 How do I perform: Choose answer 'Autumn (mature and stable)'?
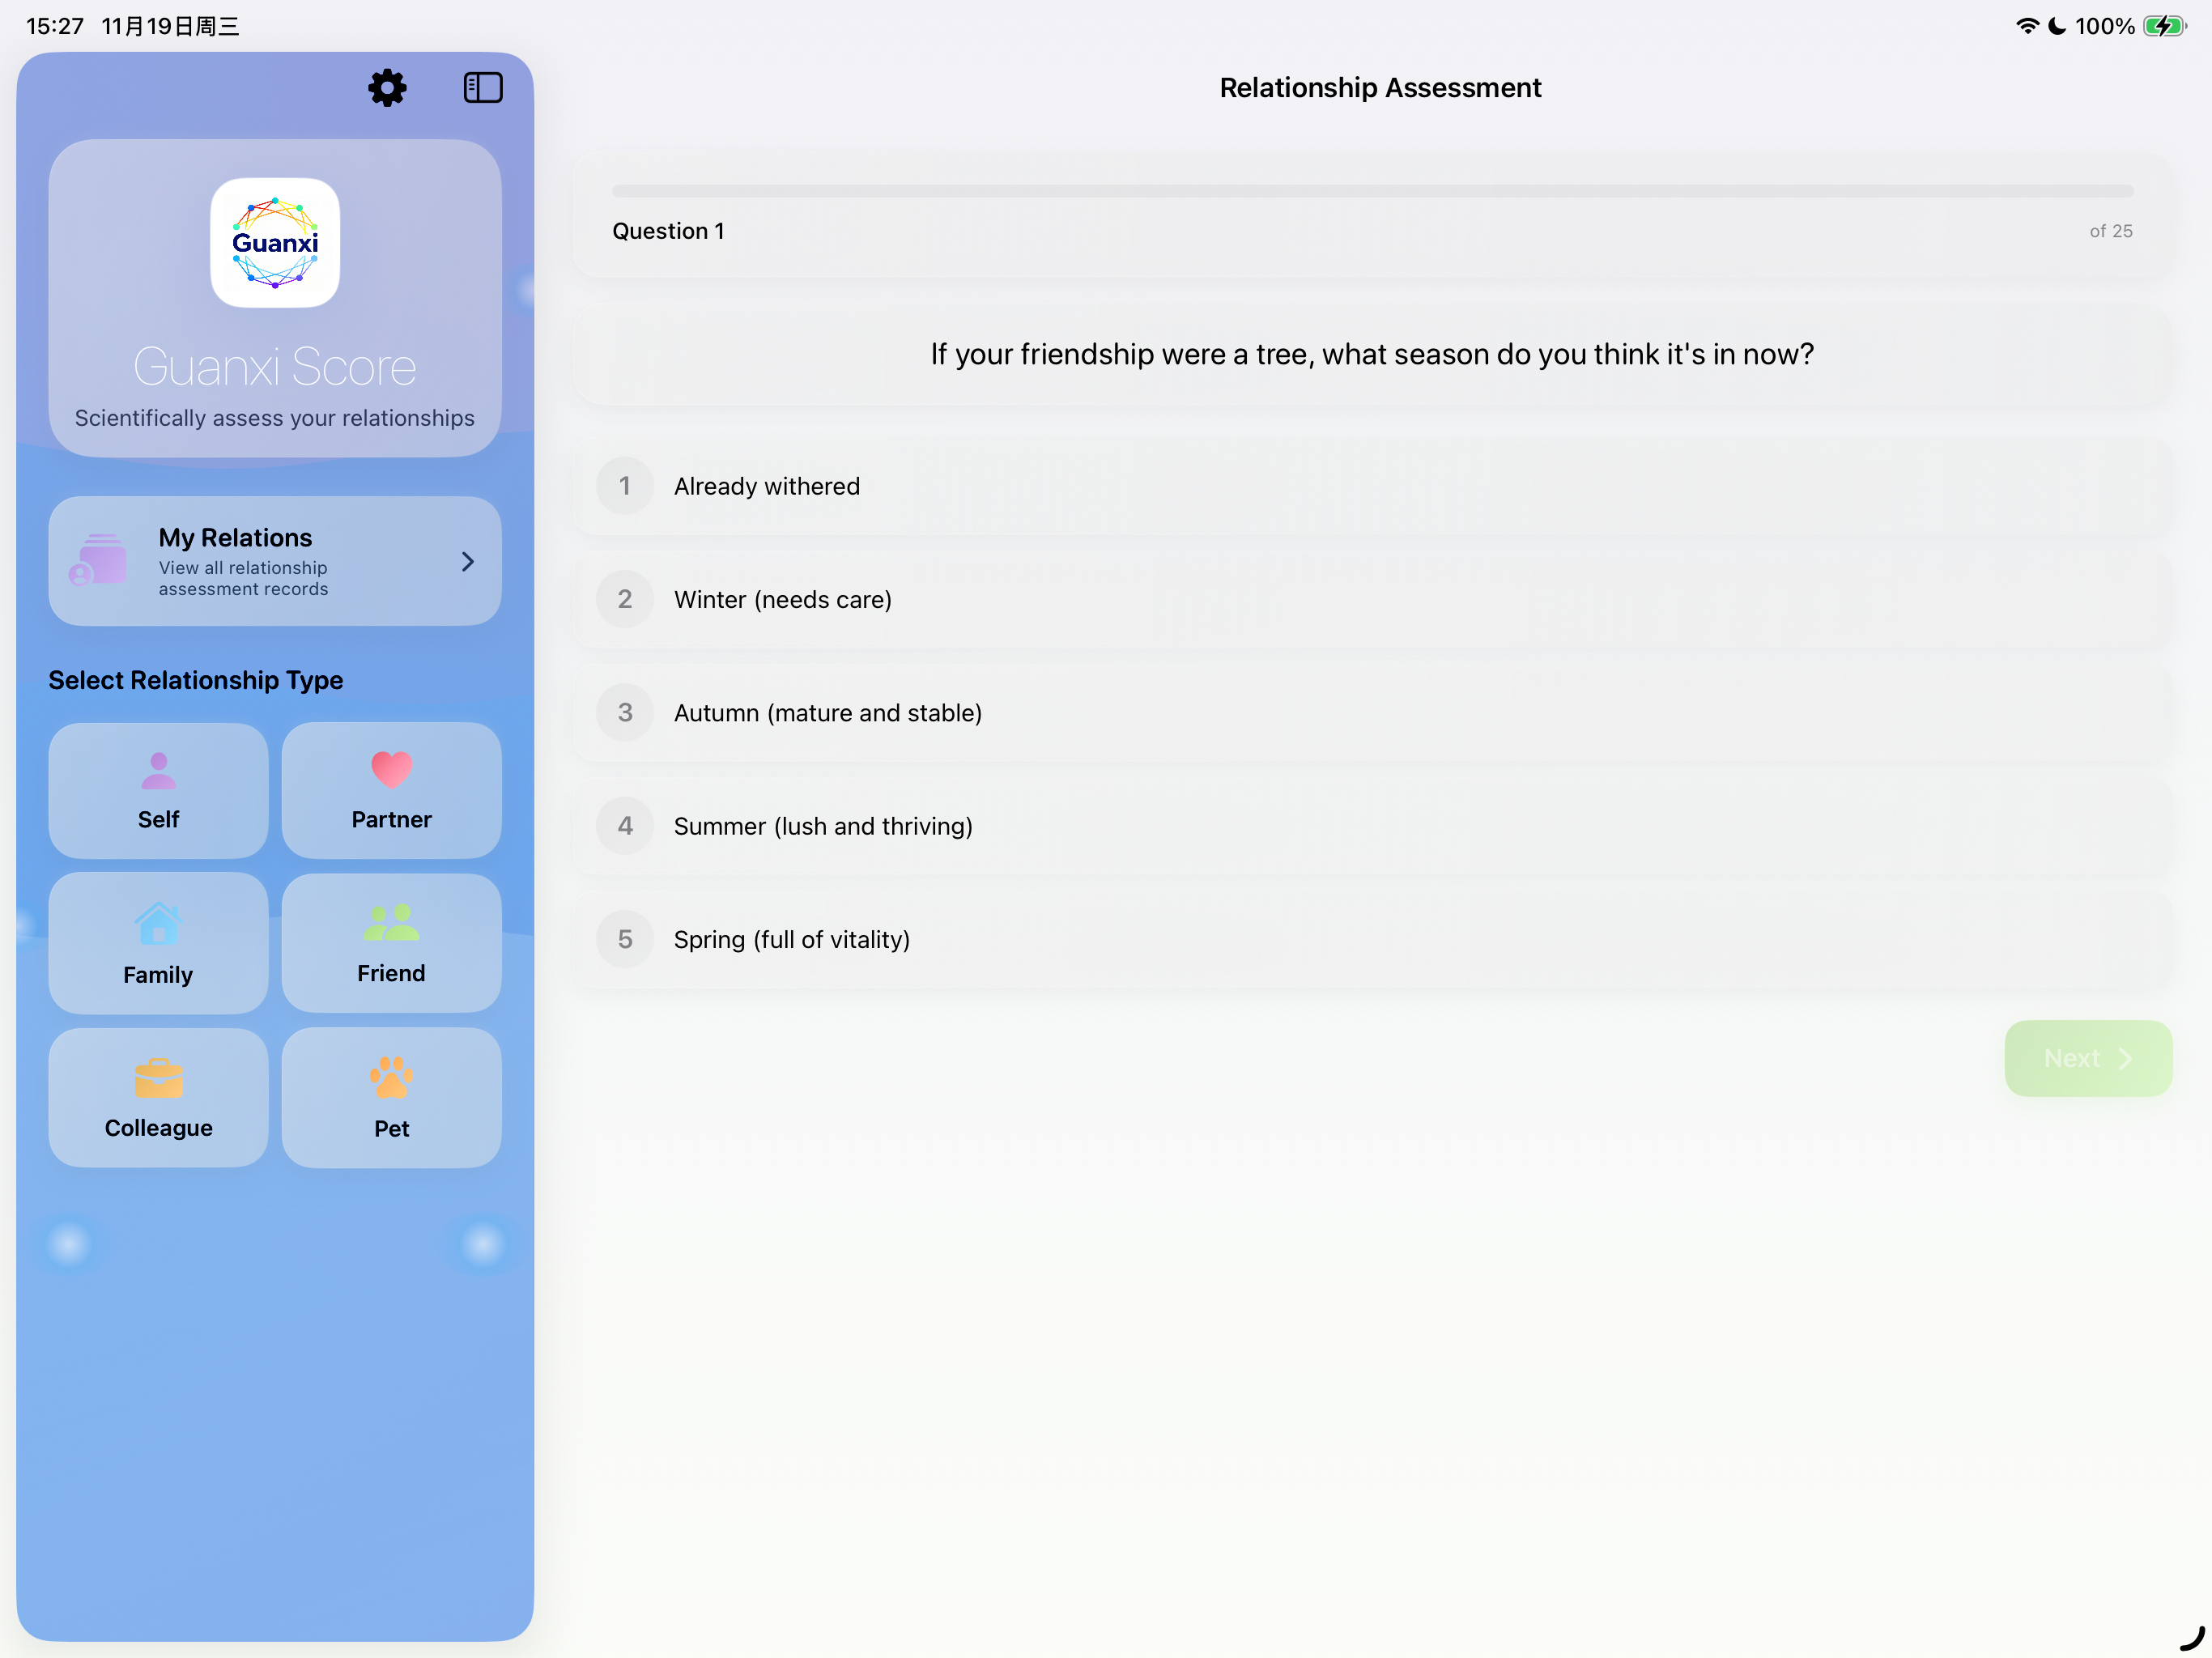pyautogui.click(x=1372, y=712)
